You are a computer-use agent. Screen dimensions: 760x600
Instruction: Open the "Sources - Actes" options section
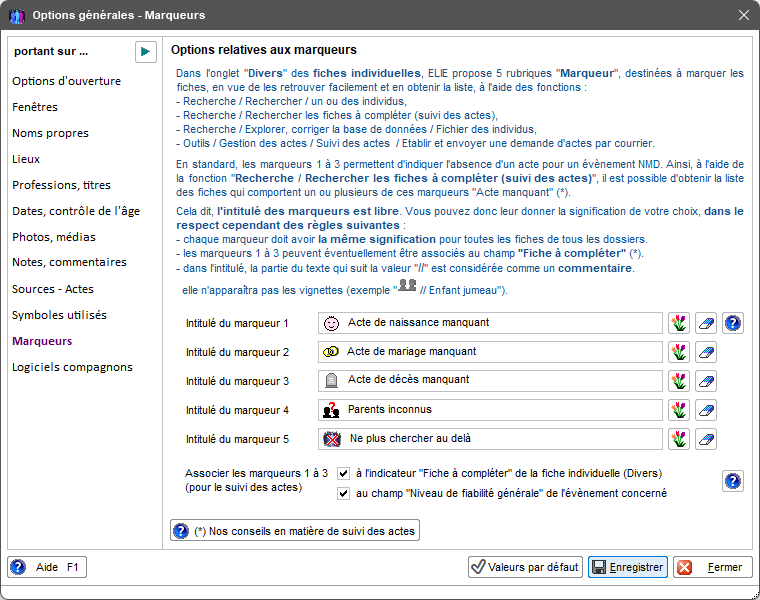52,289
